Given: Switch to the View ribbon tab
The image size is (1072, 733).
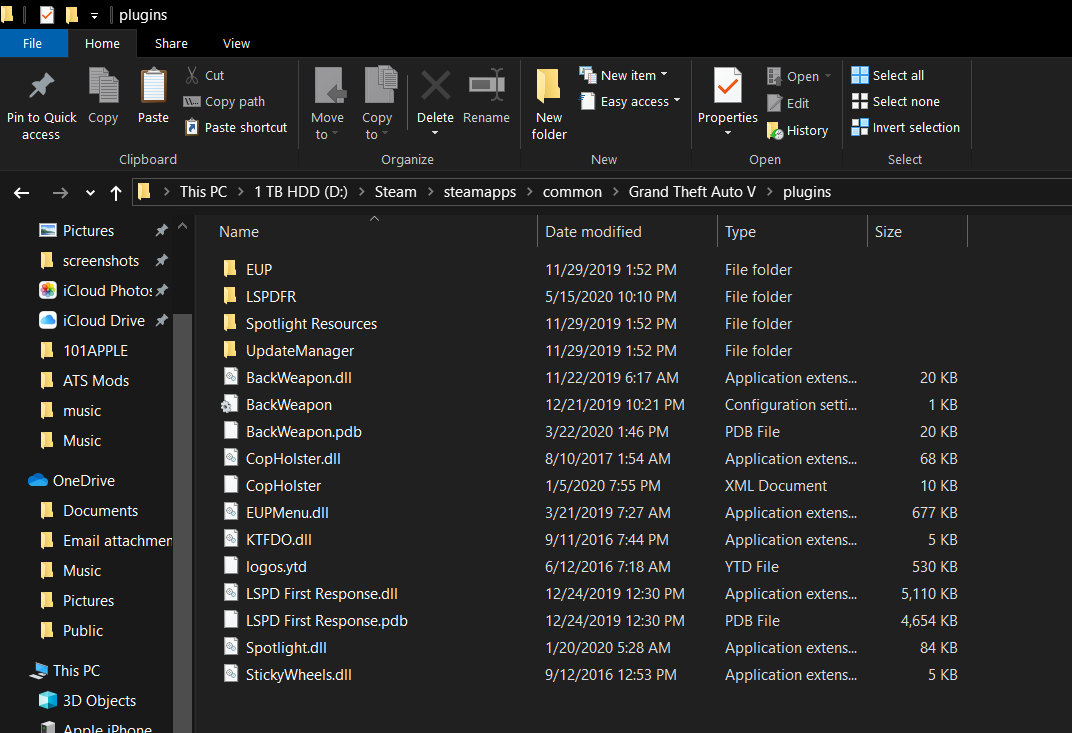Looking at the screenshot, I should tap(236, 43).
